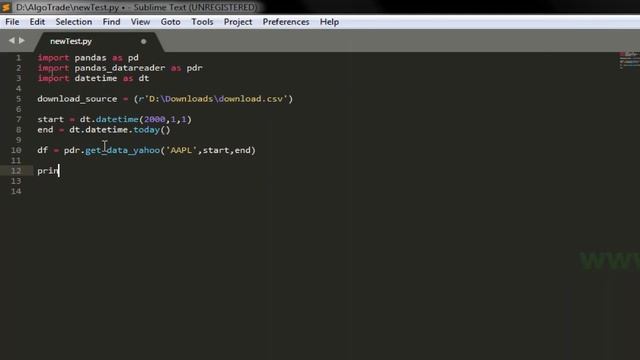Screen dimensions: 640x360
Task: Click the 'AAPL' string
Action: click(181, 150)
